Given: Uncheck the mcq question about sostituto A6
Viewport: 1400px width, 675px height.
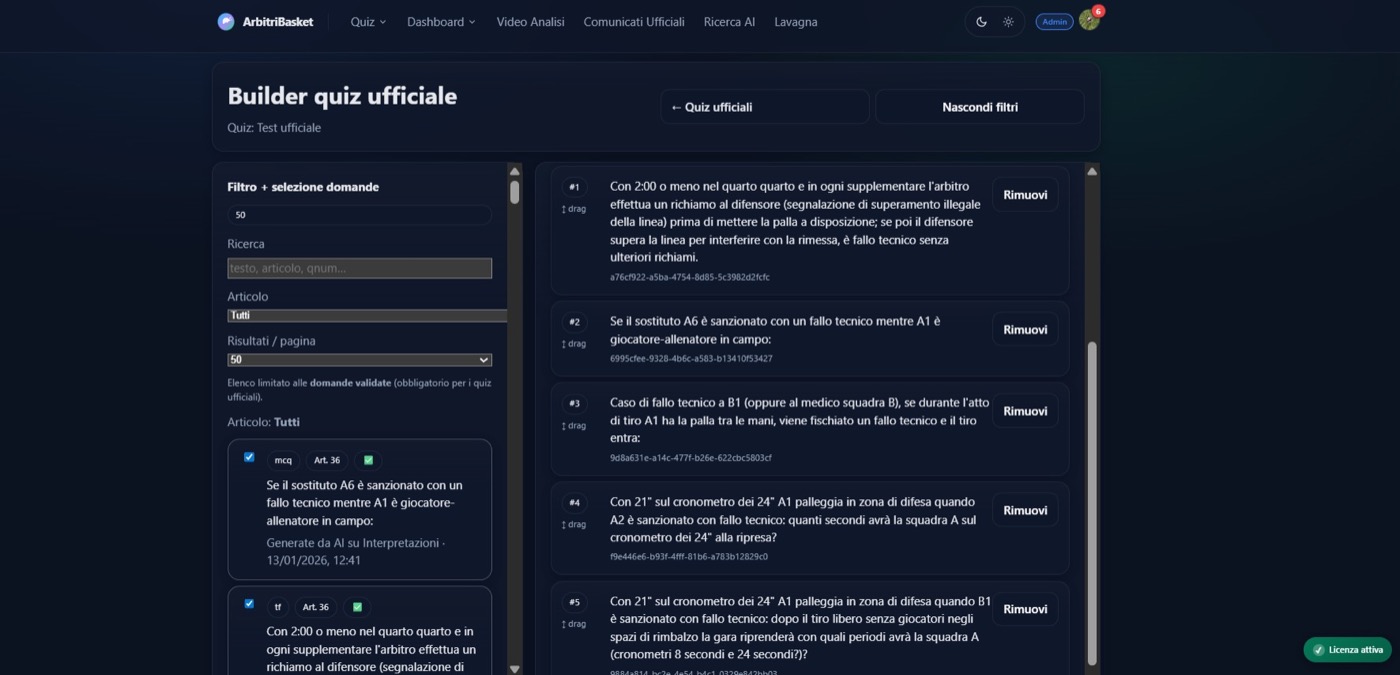Looking at the screenshot, I should (x=249, y=457).
